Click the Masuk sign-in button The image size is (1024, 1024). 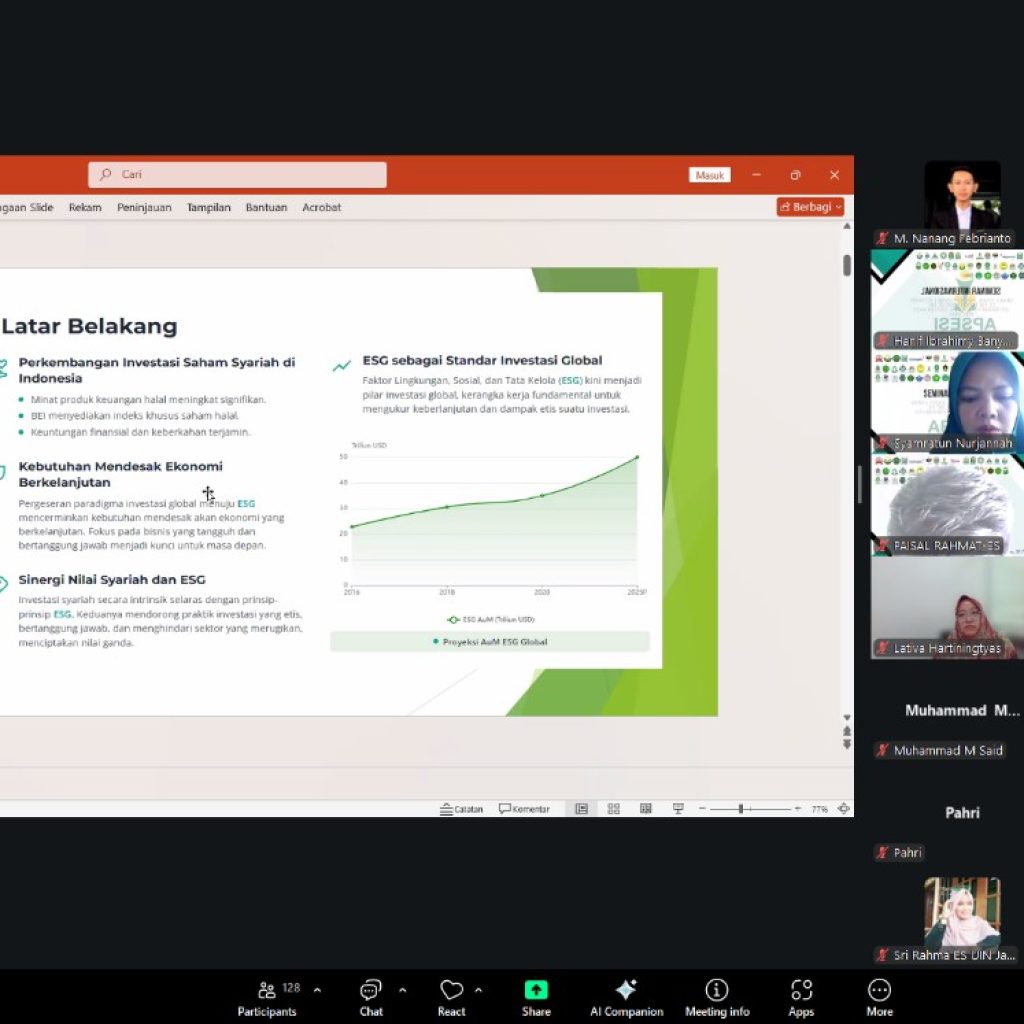[710, 175]
